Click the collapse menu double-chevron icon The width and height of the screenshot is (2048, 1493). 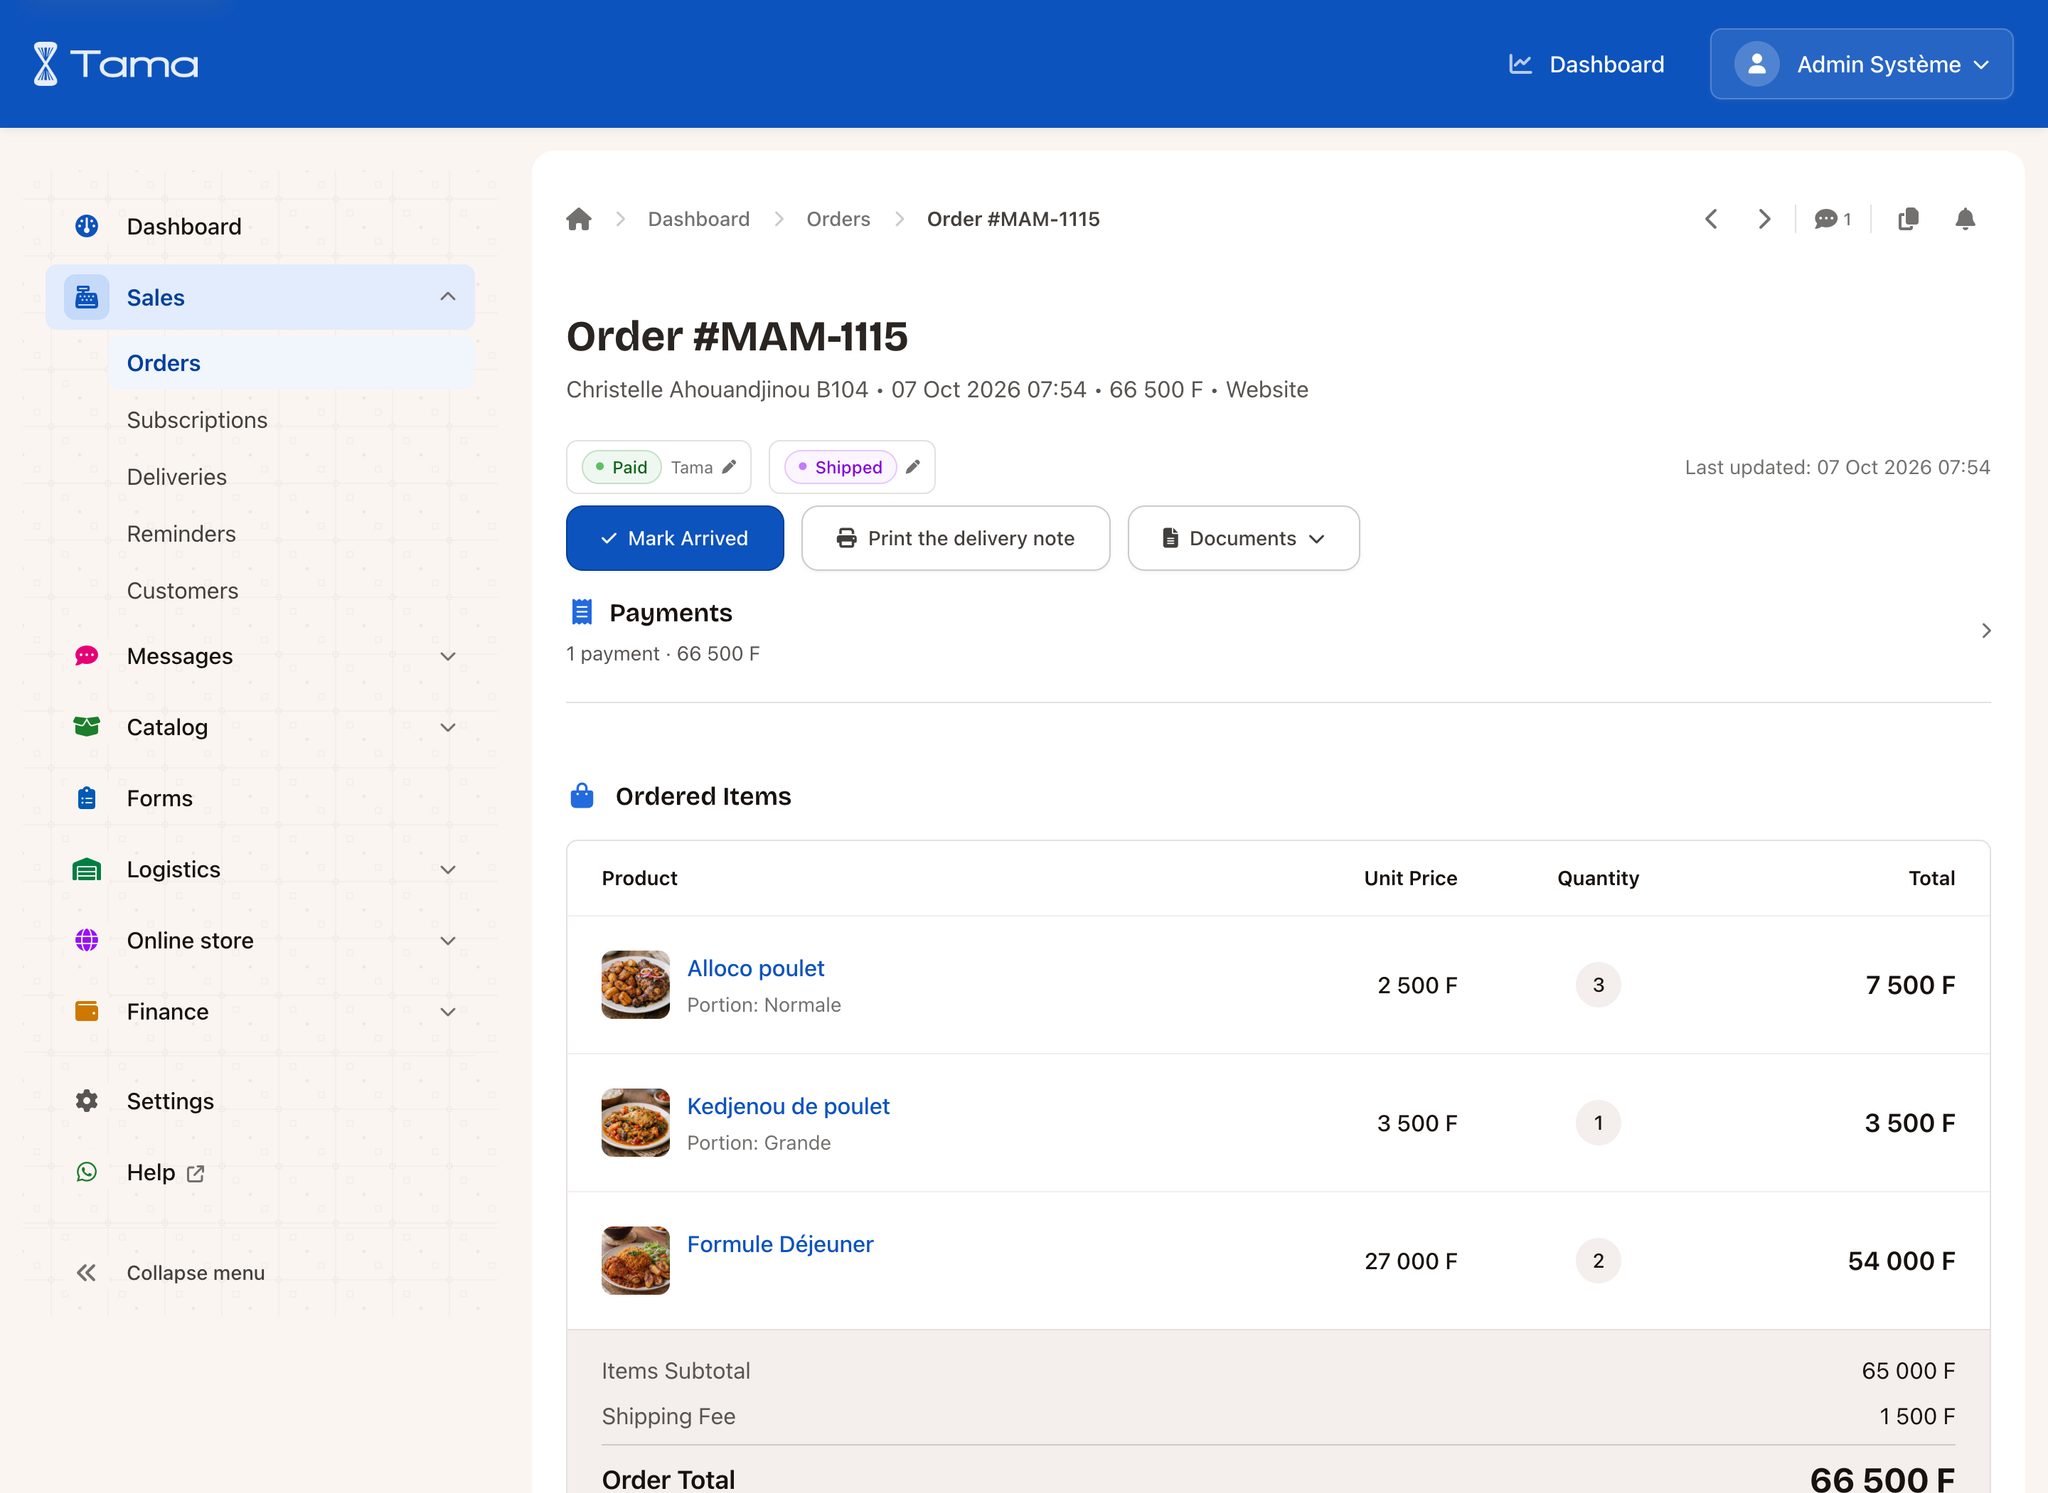[87, 1273]
